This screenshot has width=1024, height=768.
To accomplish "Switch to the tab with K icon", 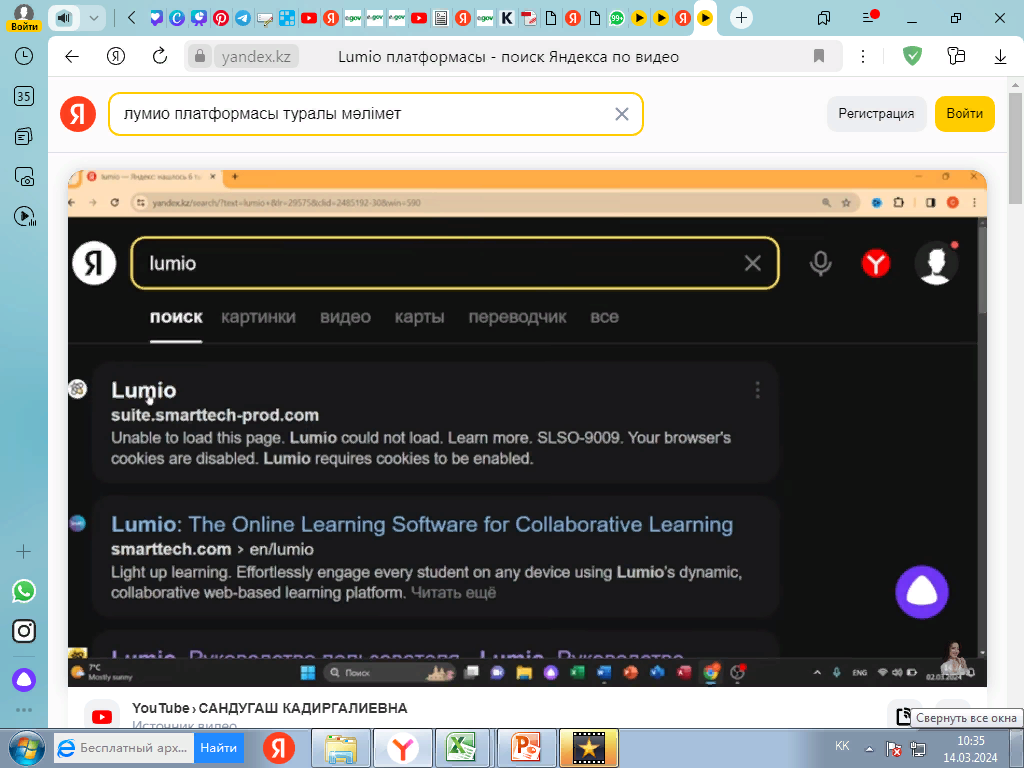I will [507, 18].
